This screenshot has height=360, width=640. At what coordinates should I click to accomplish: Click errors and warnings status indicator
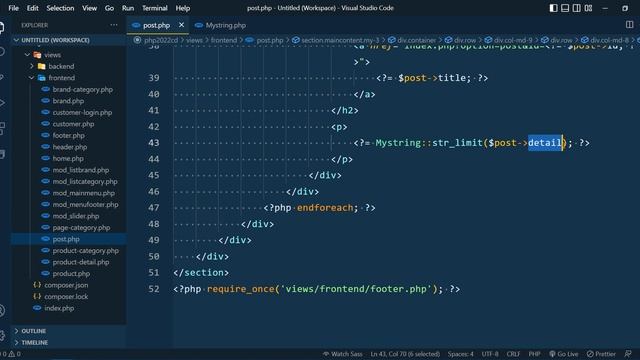point(11,354)
